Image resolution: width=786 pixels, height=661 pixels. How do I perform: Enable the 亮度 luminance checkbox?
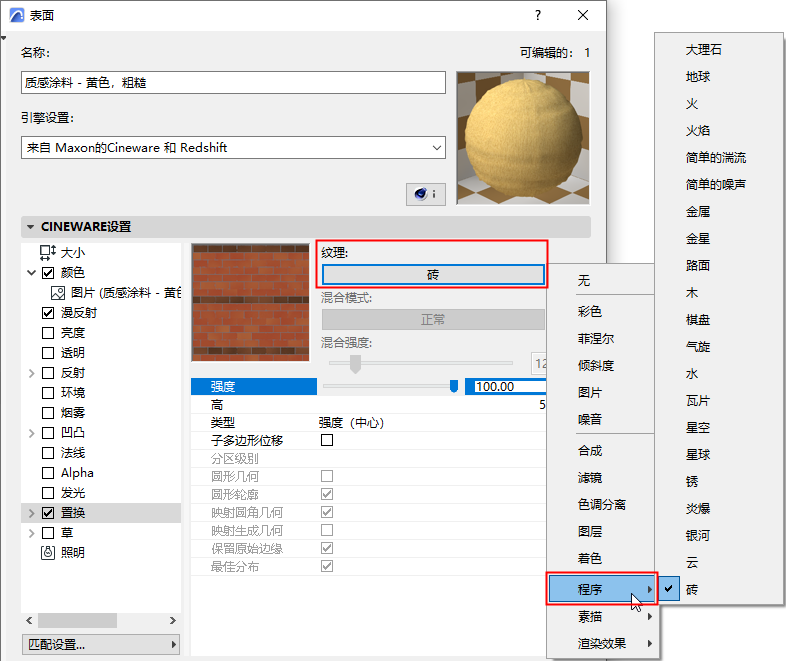48,333
